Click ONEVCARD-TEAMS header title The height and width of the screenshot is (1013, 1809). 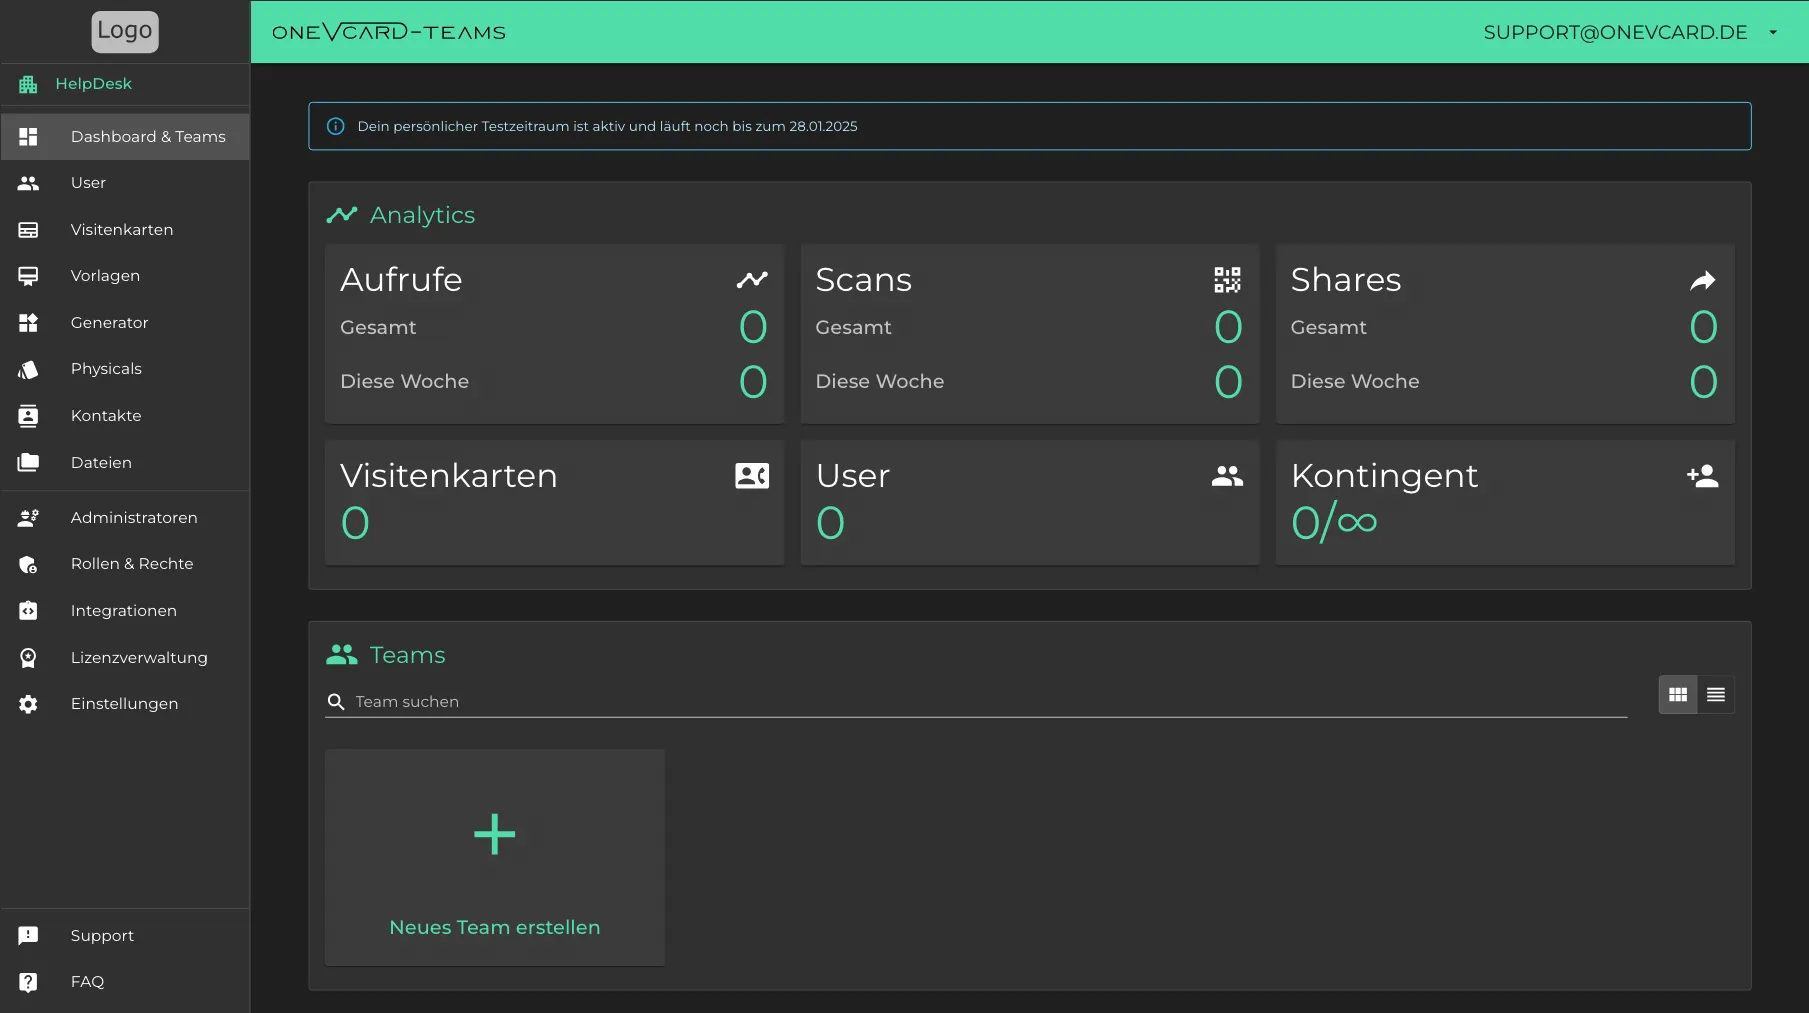coord(389,32)
